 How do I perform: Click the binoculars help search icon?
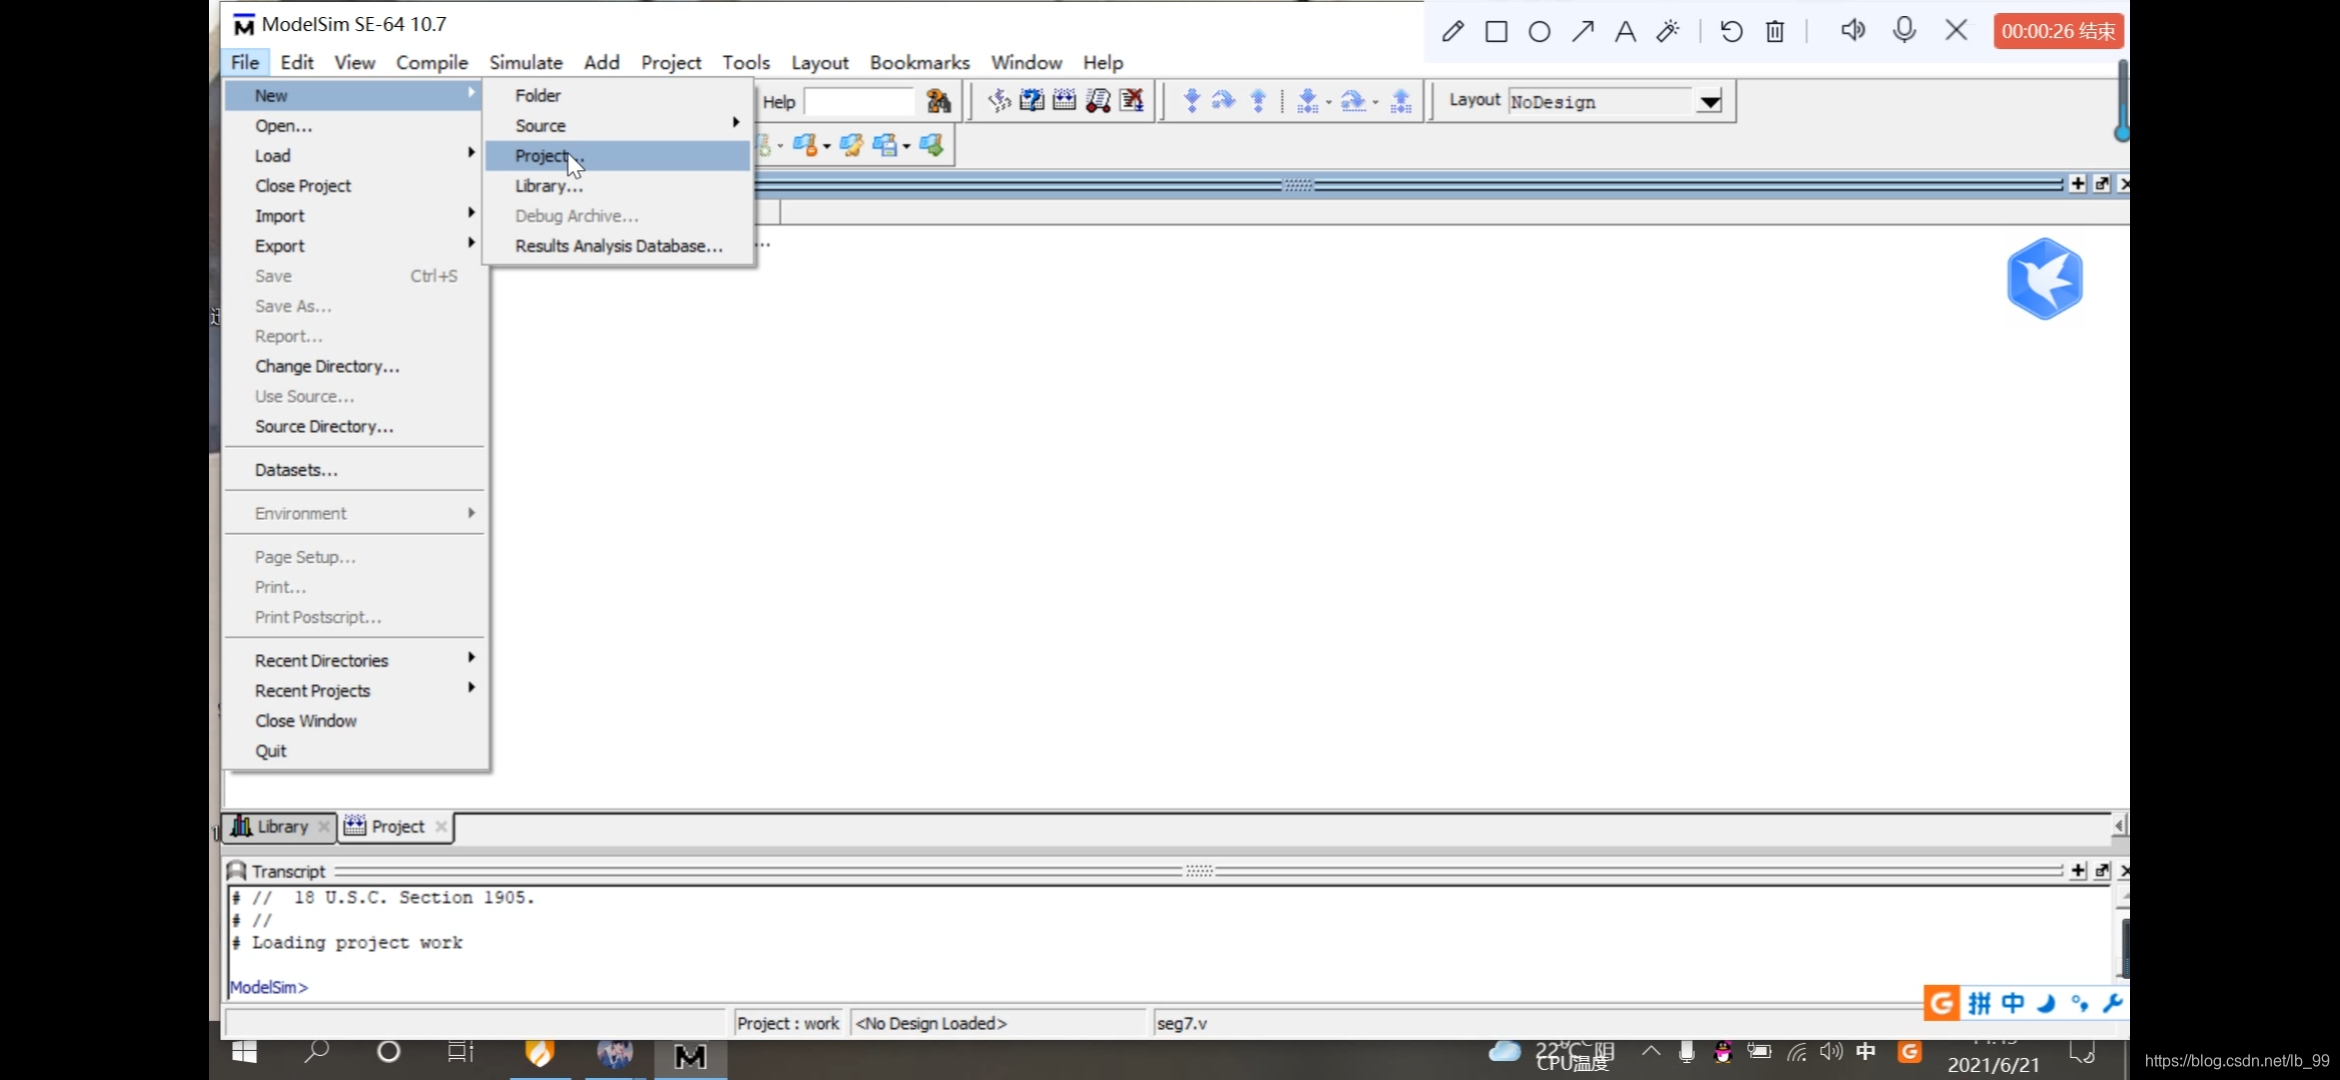(x=938, y=101)
